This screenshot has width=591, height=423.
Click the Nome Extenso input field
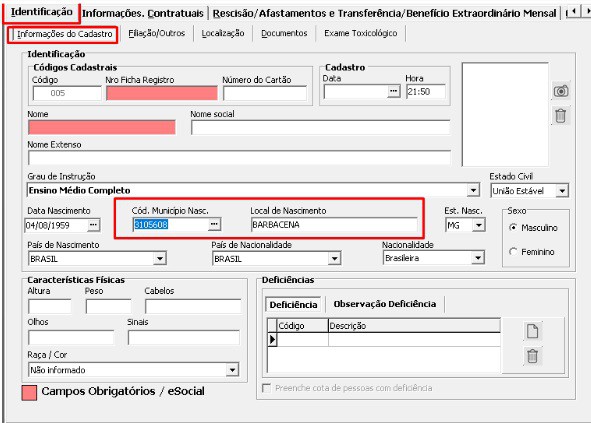click(239, 158)
